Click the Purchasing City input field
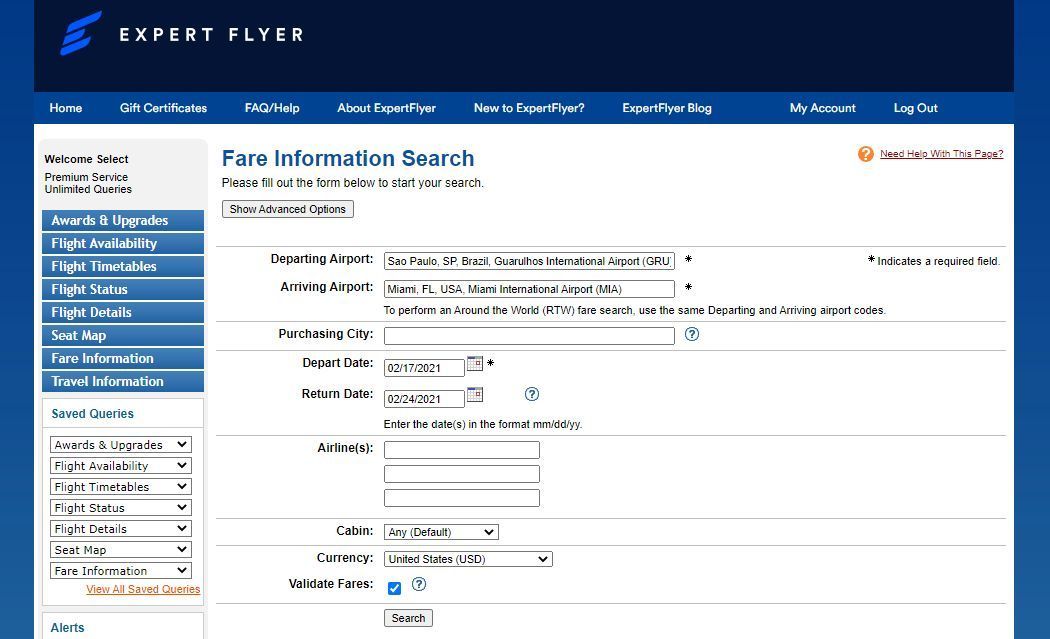This screenshot has width=1050, height=639. click(529, 336)
